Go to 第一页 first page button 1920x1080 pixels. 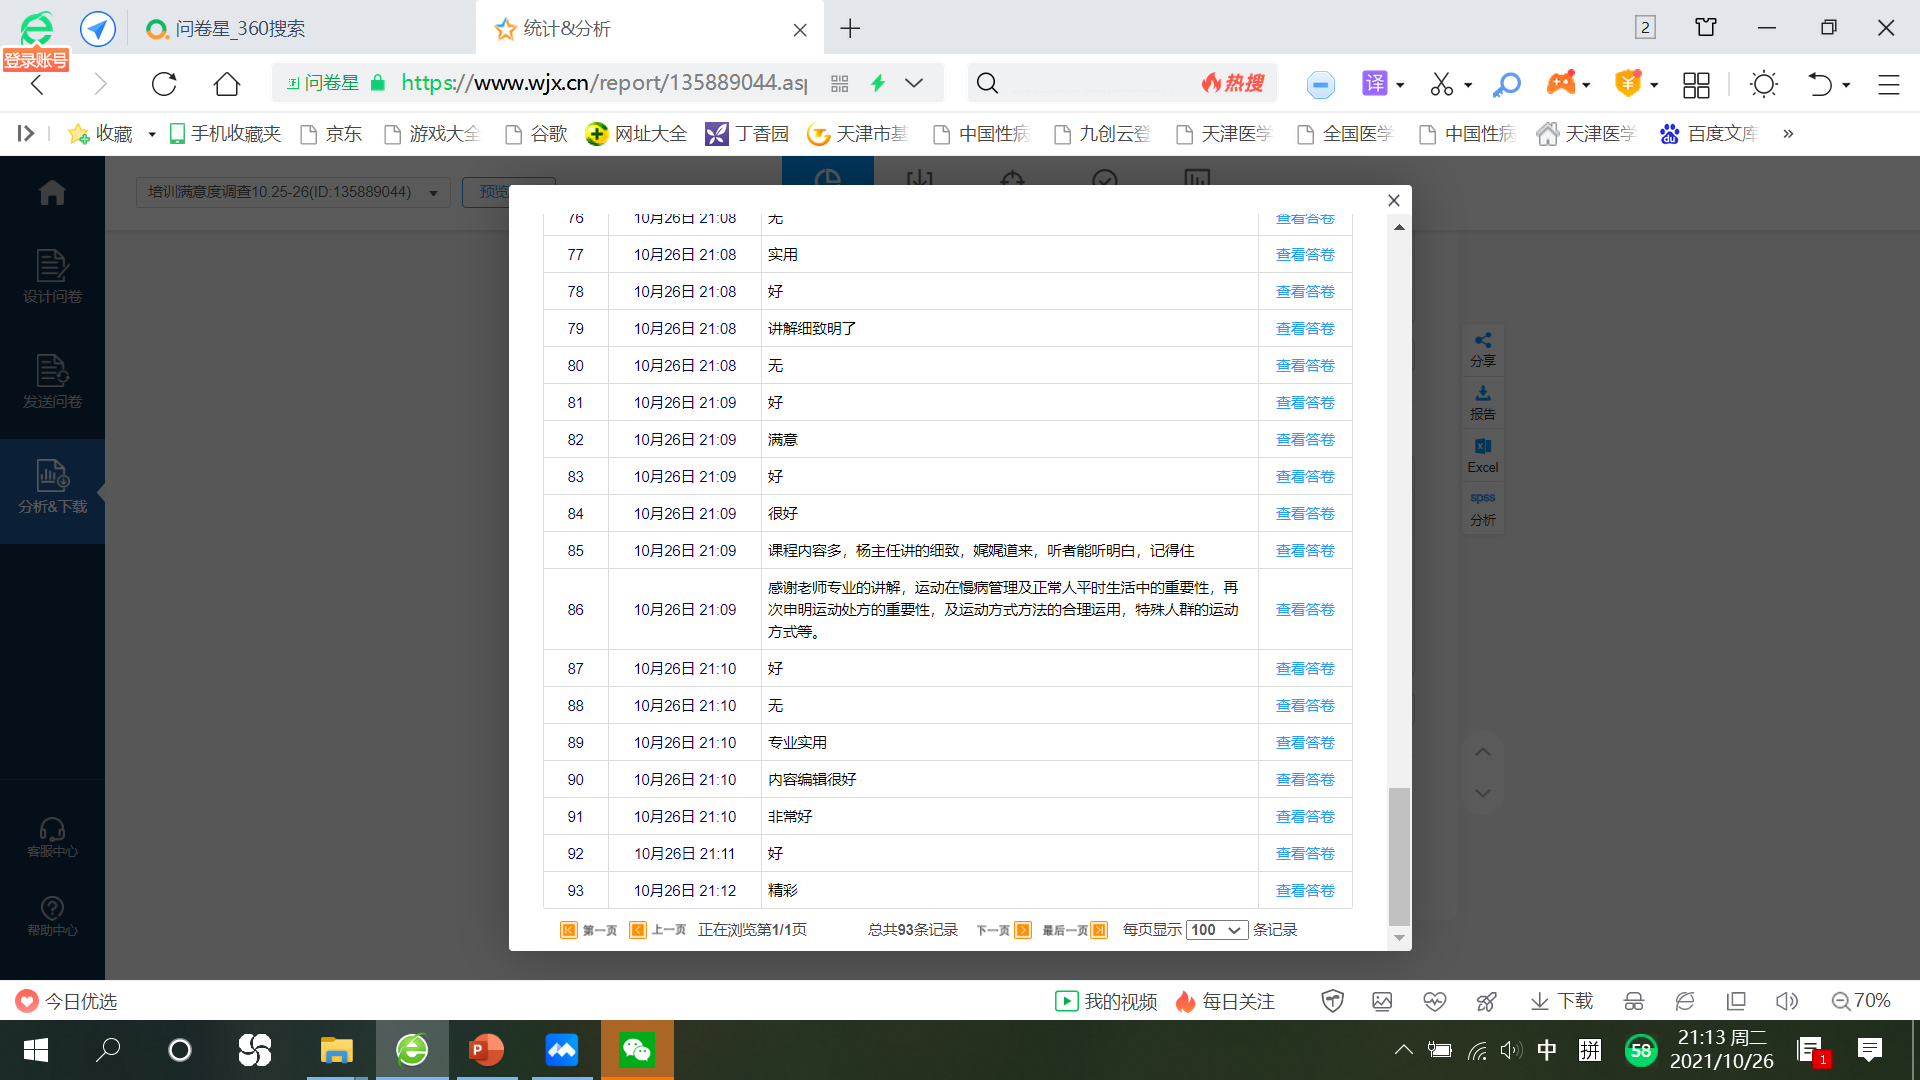[589, 930]
